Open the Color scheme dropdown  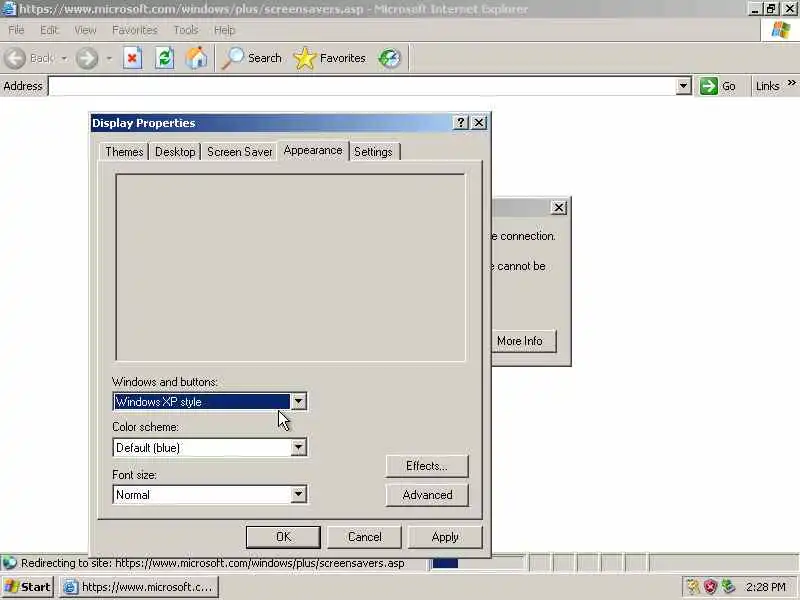pos(298,447)
